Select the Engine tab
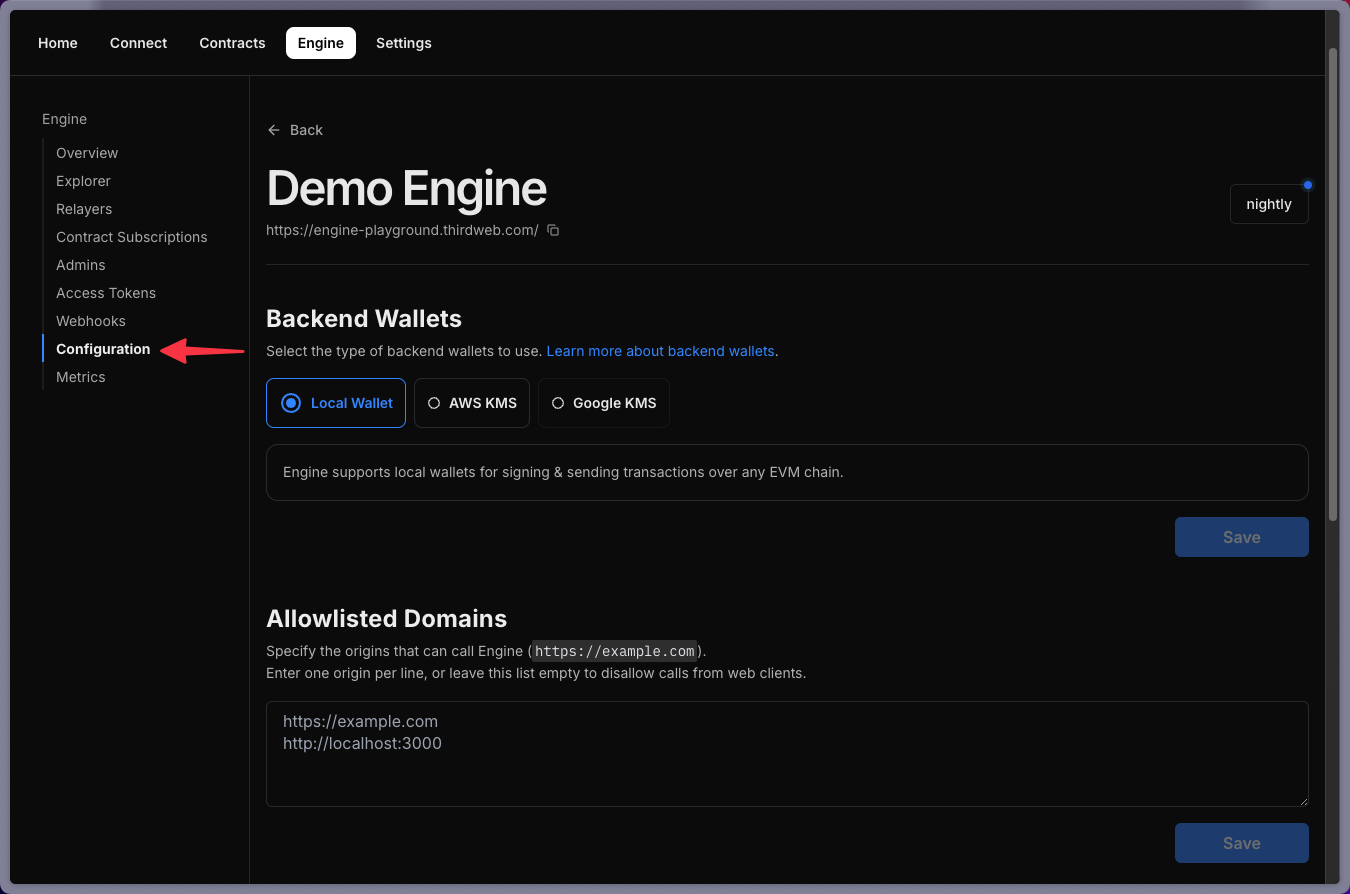1350x894 pixels. pyautogui.click(x=321, y=43)
